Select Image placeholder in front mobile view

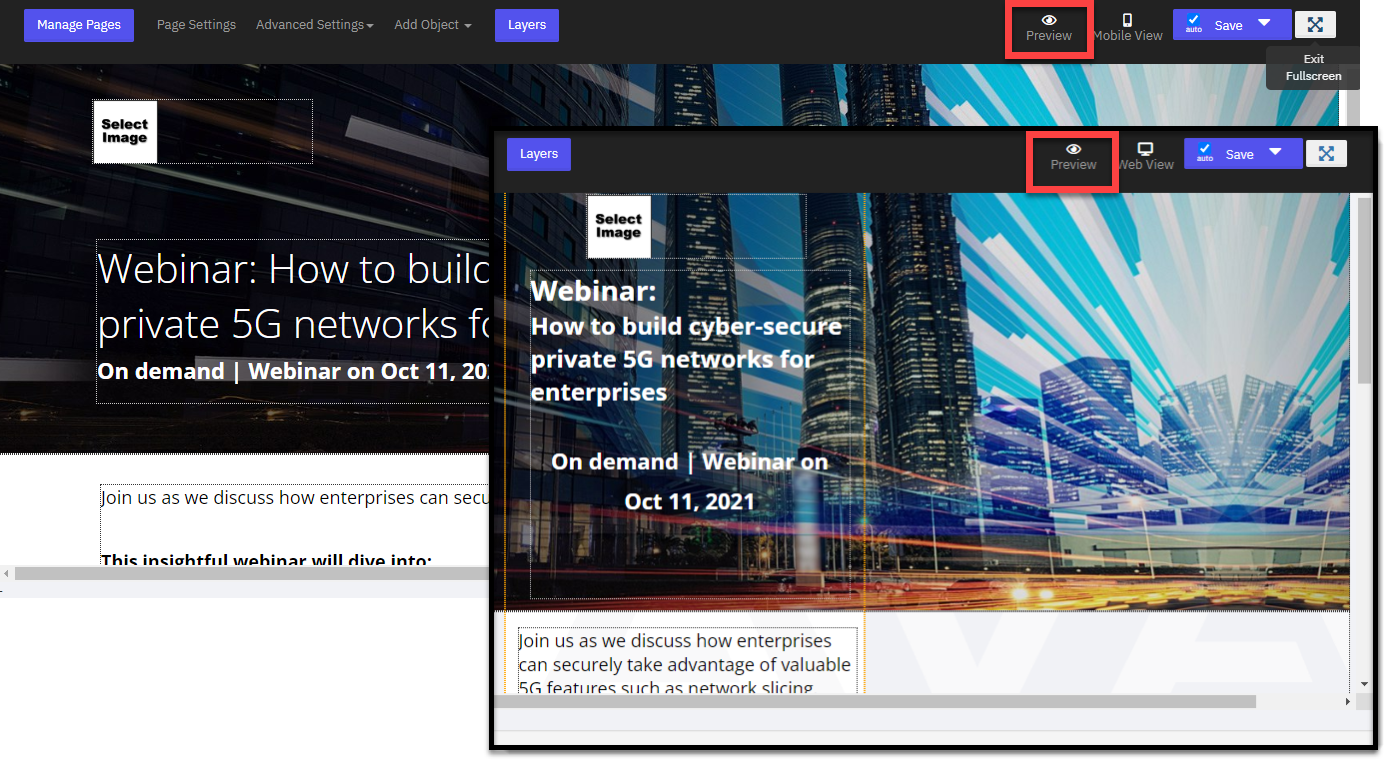pos(619,226)
